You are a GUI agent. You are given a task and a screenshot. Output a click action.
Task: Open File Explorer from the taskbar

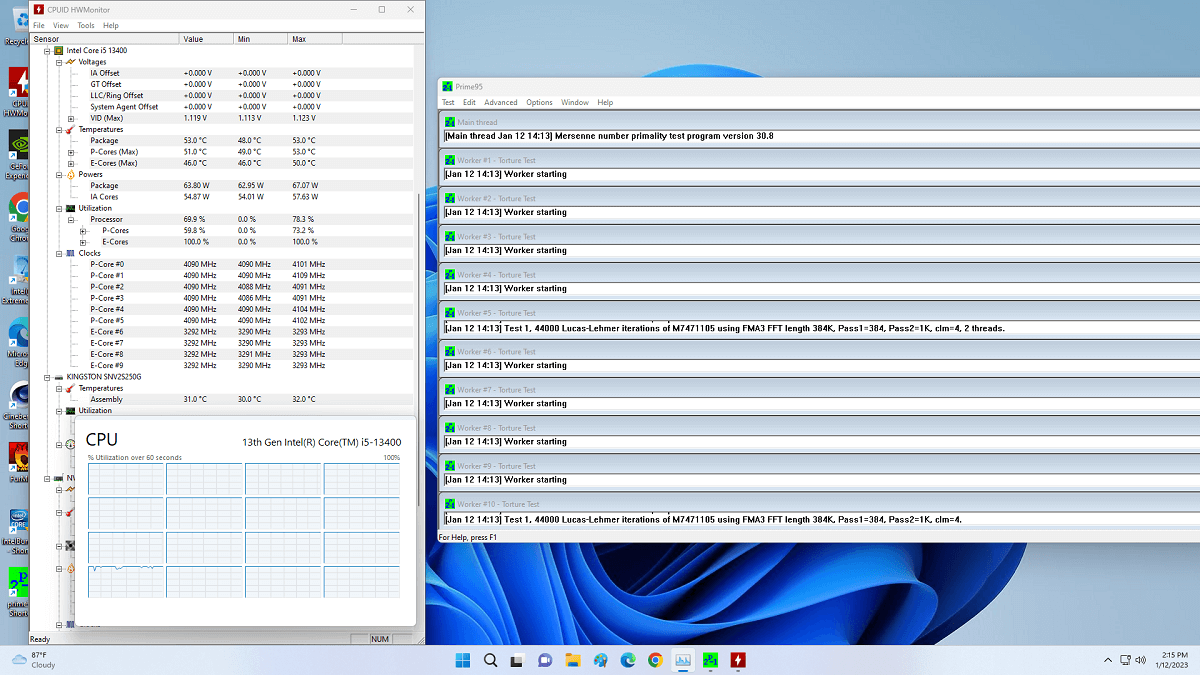[573, 660]
